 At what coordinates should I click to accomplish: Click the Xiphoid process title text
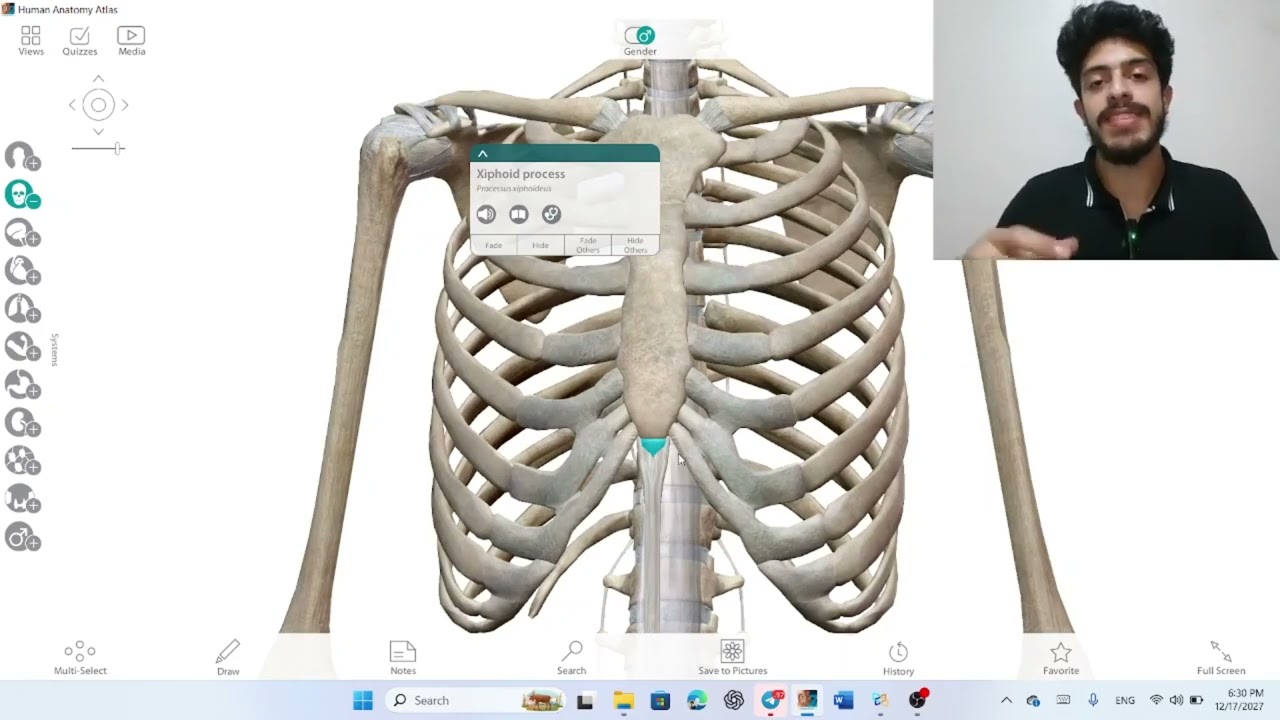coord(520,174)
